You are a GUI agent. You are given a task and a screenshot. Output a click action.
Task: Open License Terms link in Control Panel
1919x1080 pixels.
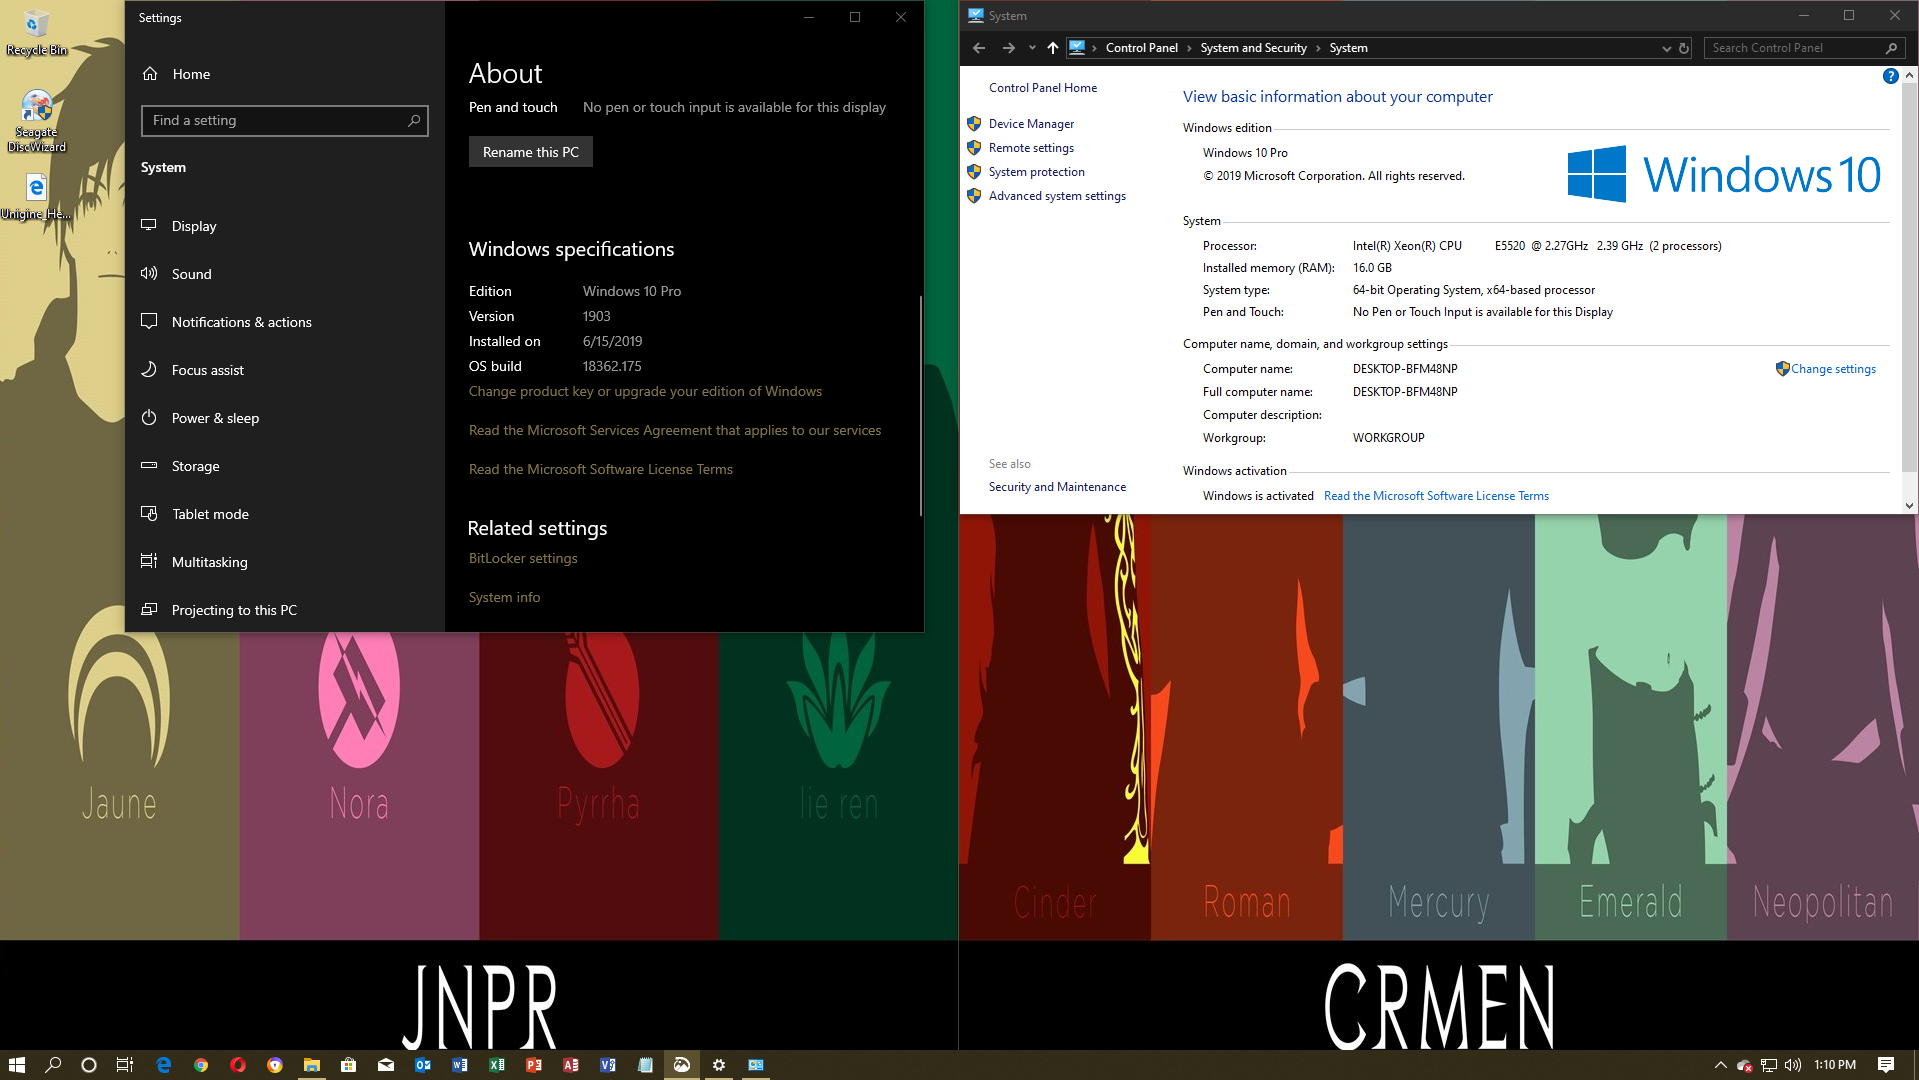tap(1436, 496)
